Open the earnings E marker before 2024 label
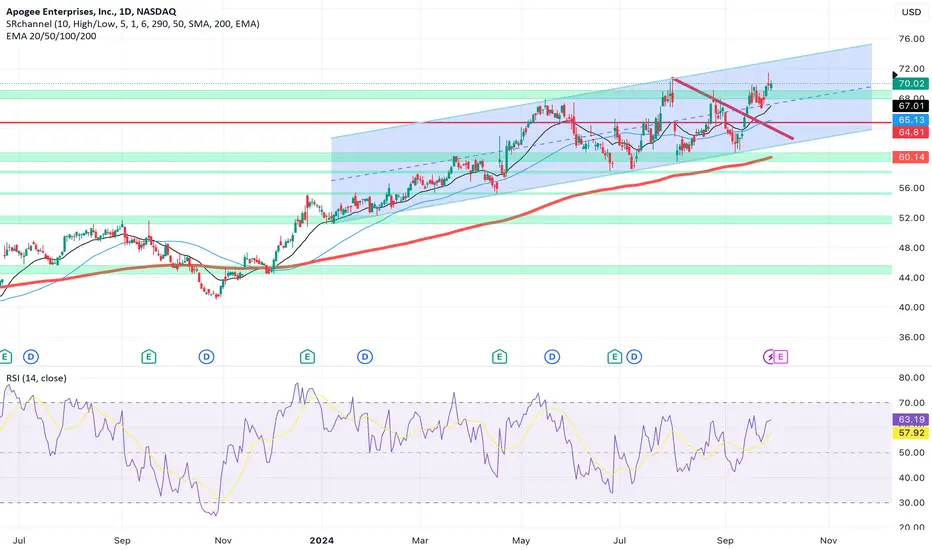 coord(307,357)
